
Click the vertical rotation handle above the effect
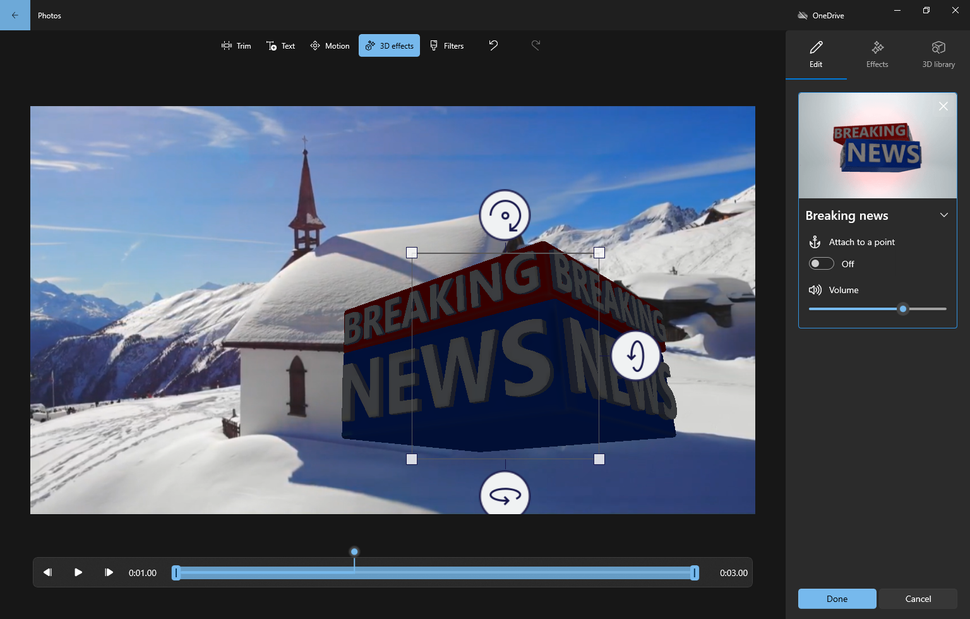coord(504,215)
